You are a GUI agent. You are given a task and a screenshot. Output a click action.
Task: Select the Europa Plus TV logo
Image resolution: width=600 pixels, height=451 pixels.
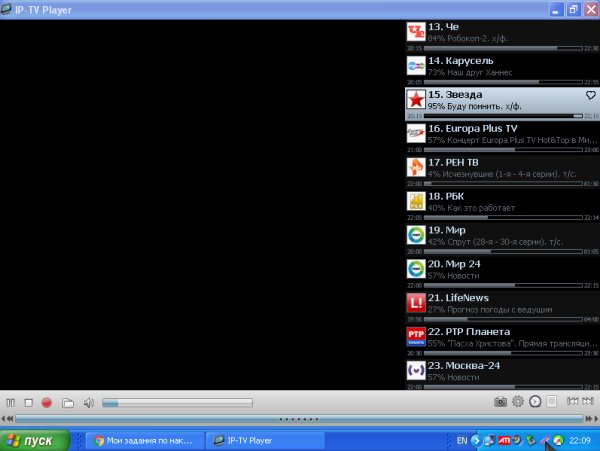416,134
